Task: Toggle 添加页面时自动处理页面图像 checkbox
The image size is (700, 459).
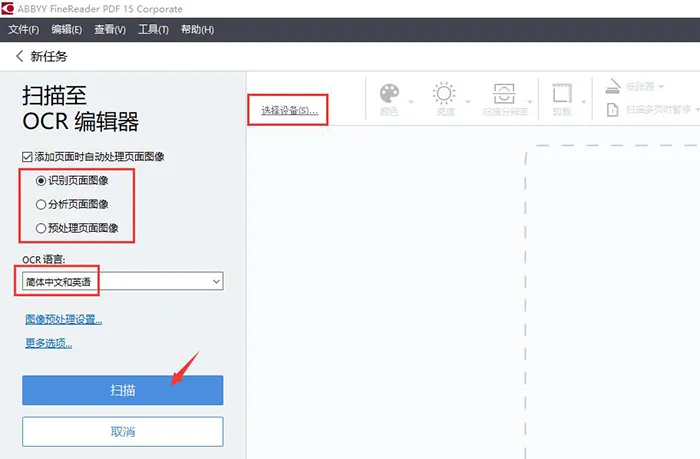Action: [x=27, y=157]
